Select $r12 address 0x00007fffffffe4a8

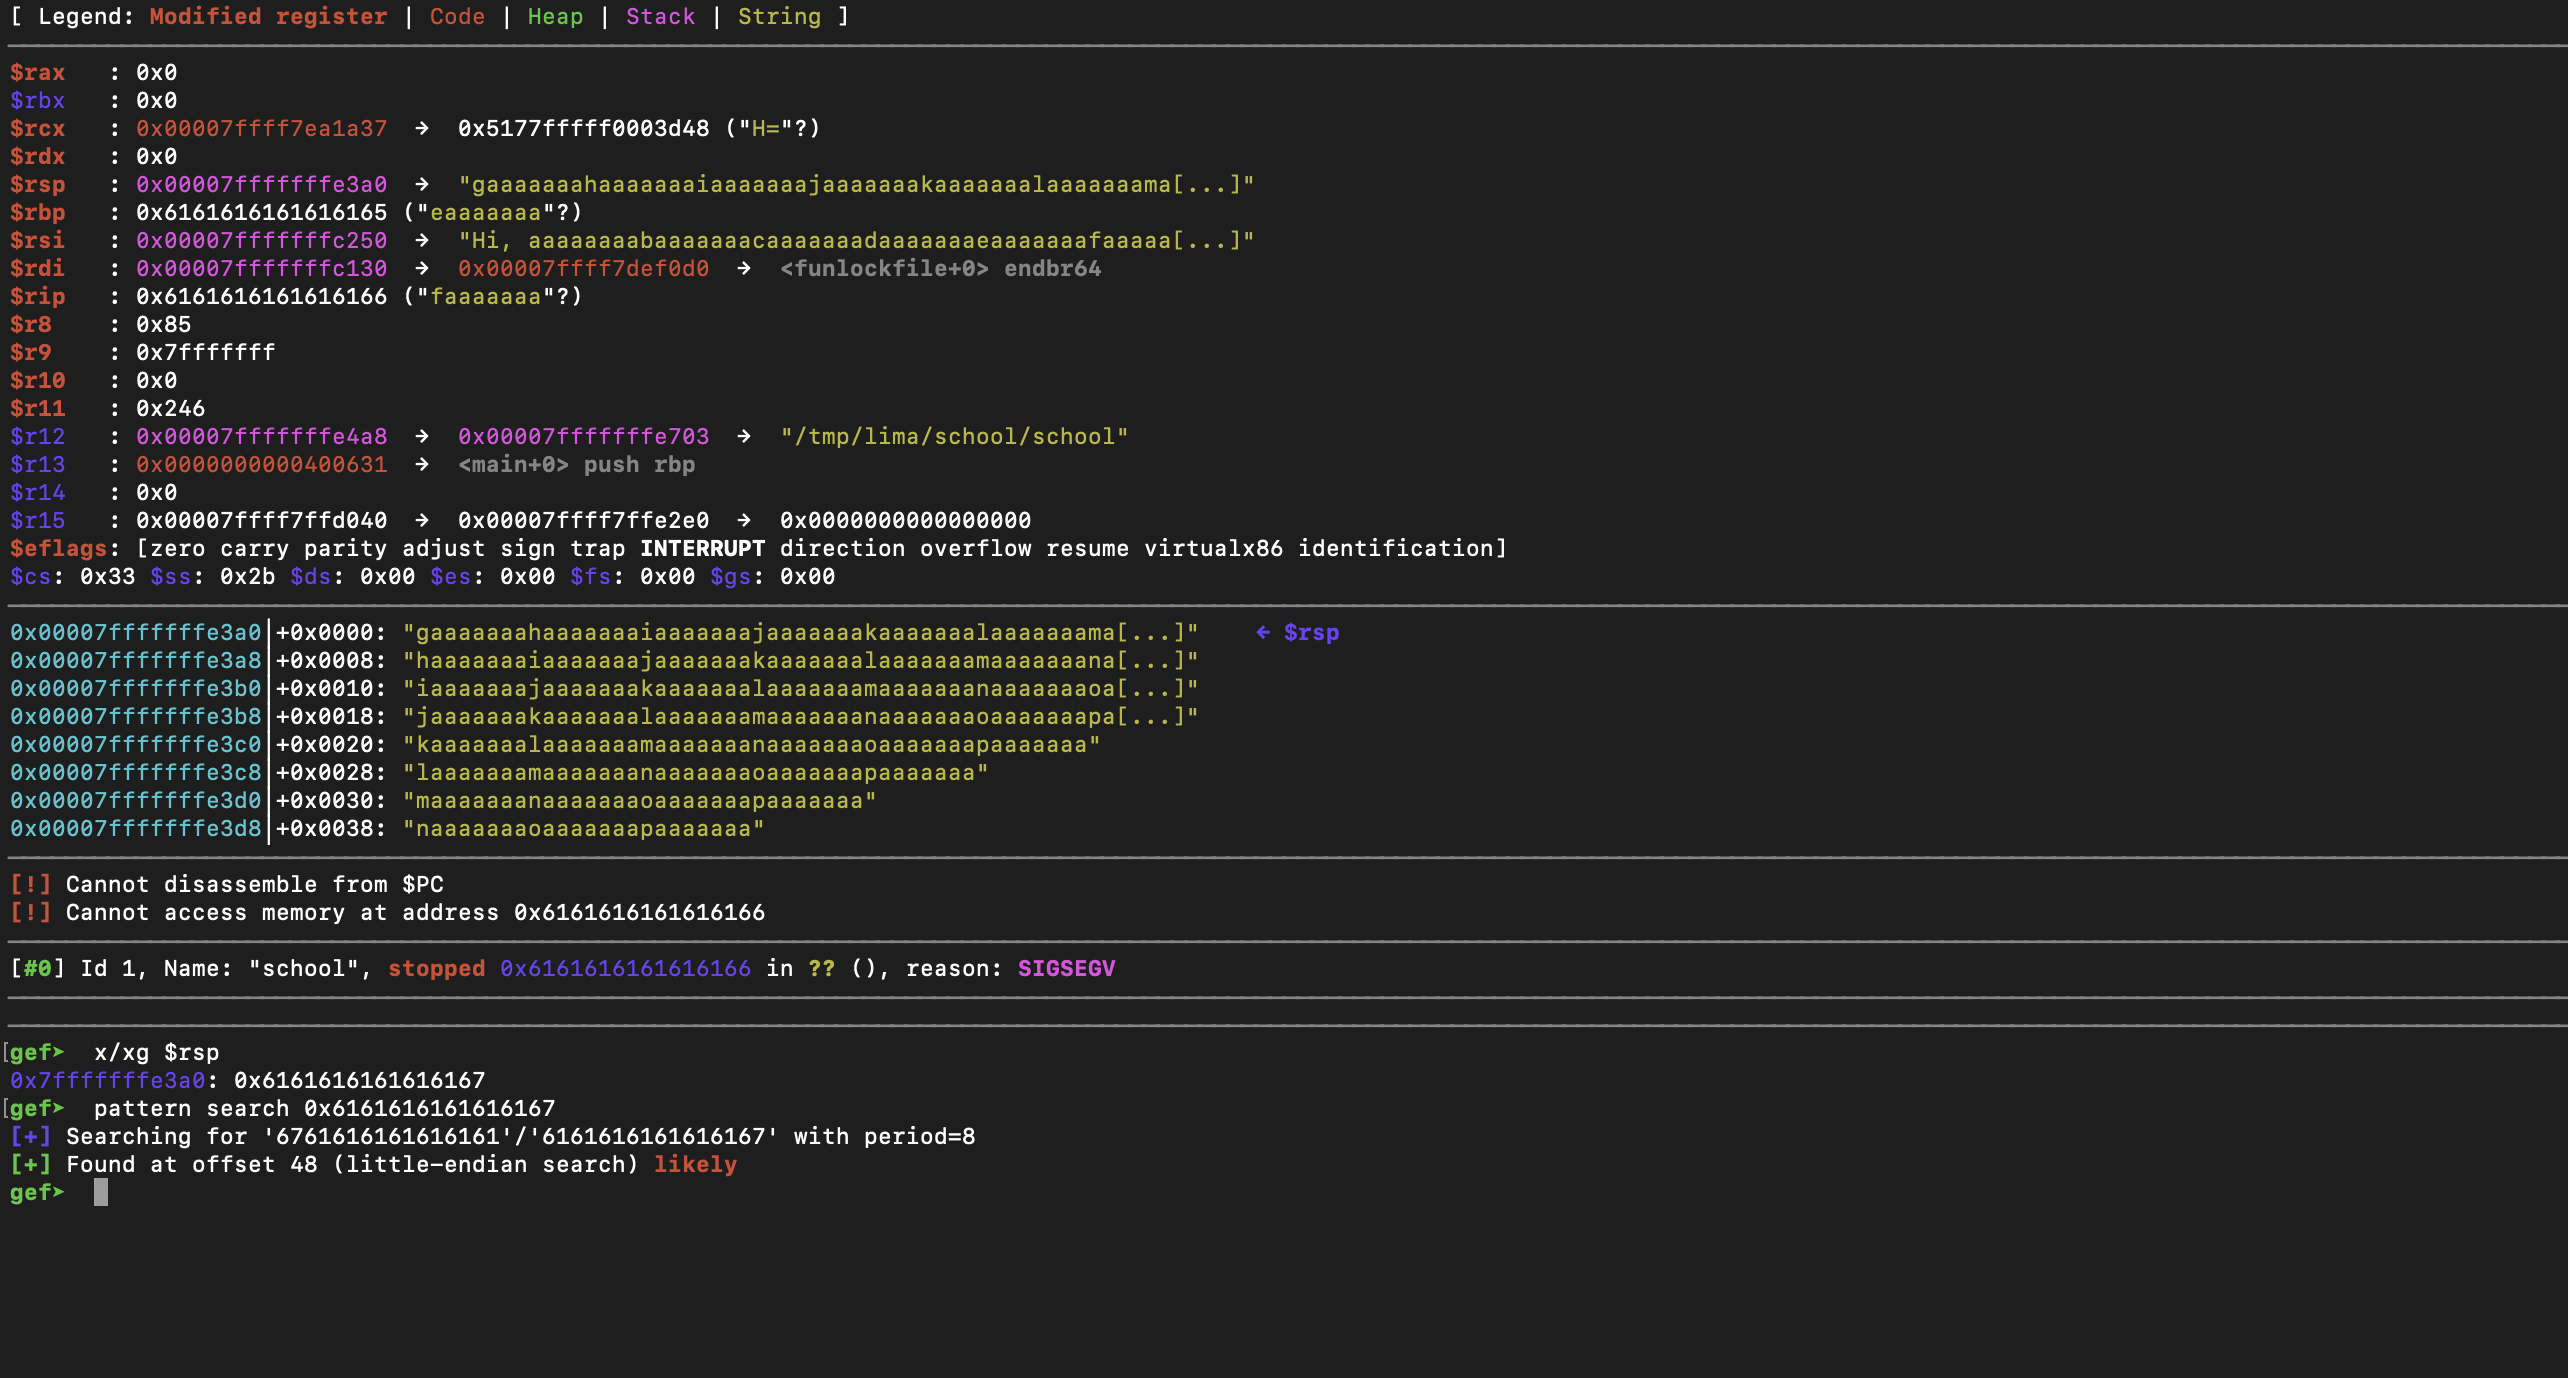(261, 437)
